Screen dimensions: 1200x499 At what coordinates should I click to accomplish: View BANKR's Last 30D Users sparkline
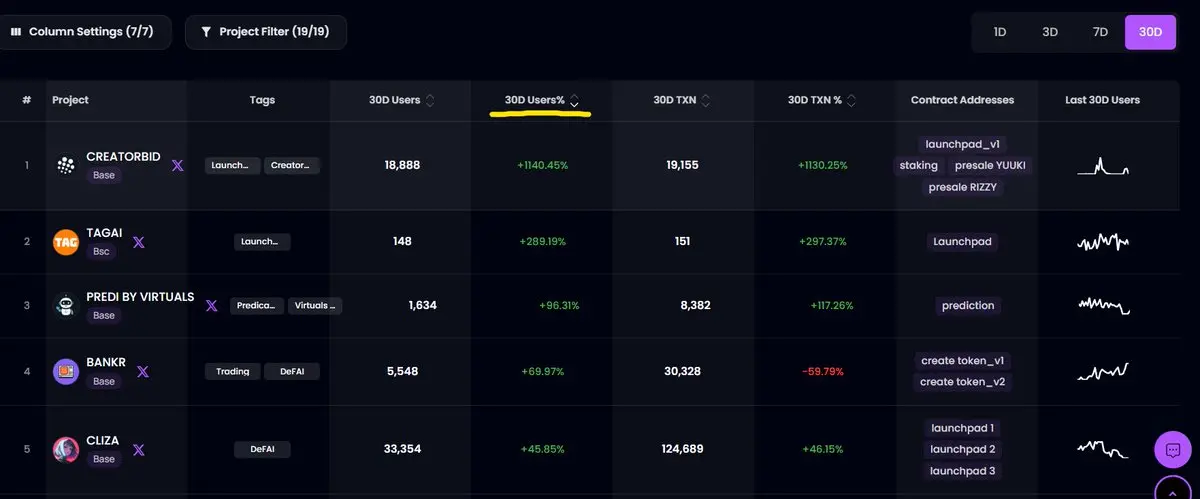pyautogui.click(x=1103, y=372)
